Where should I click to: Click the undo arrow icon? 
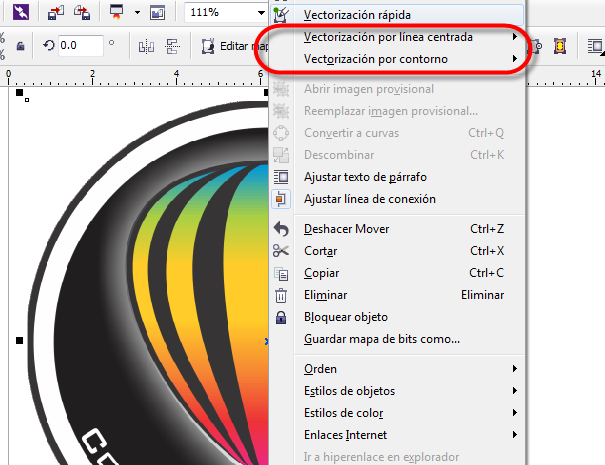click(281, 229)
